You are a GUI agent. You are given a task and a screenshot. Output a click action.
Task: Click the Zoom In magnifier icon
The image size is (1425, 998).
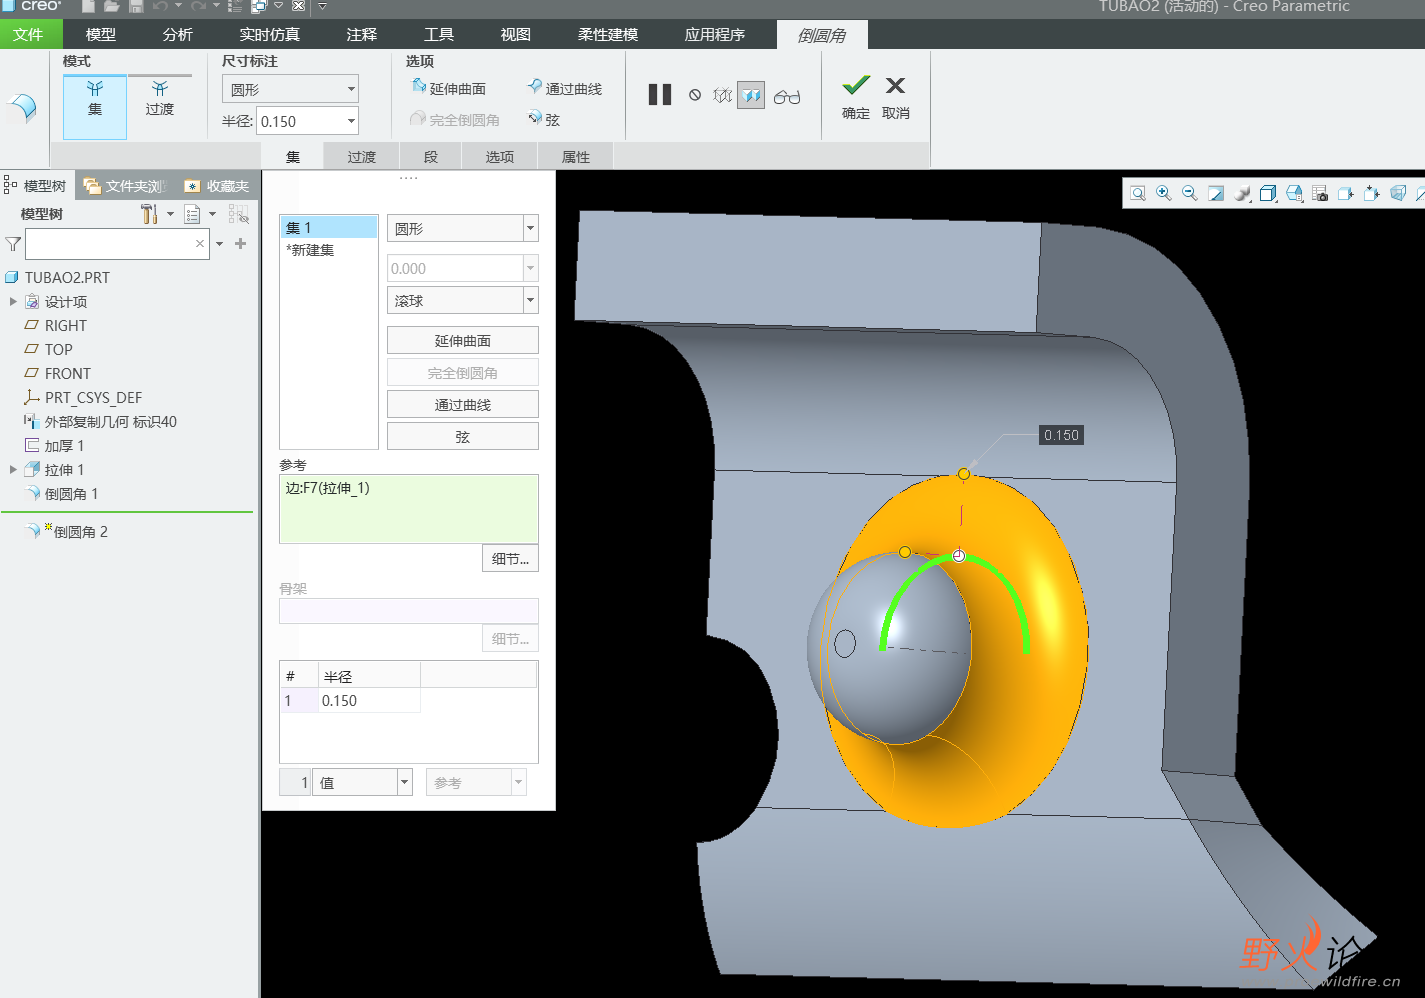point(1164,193)
